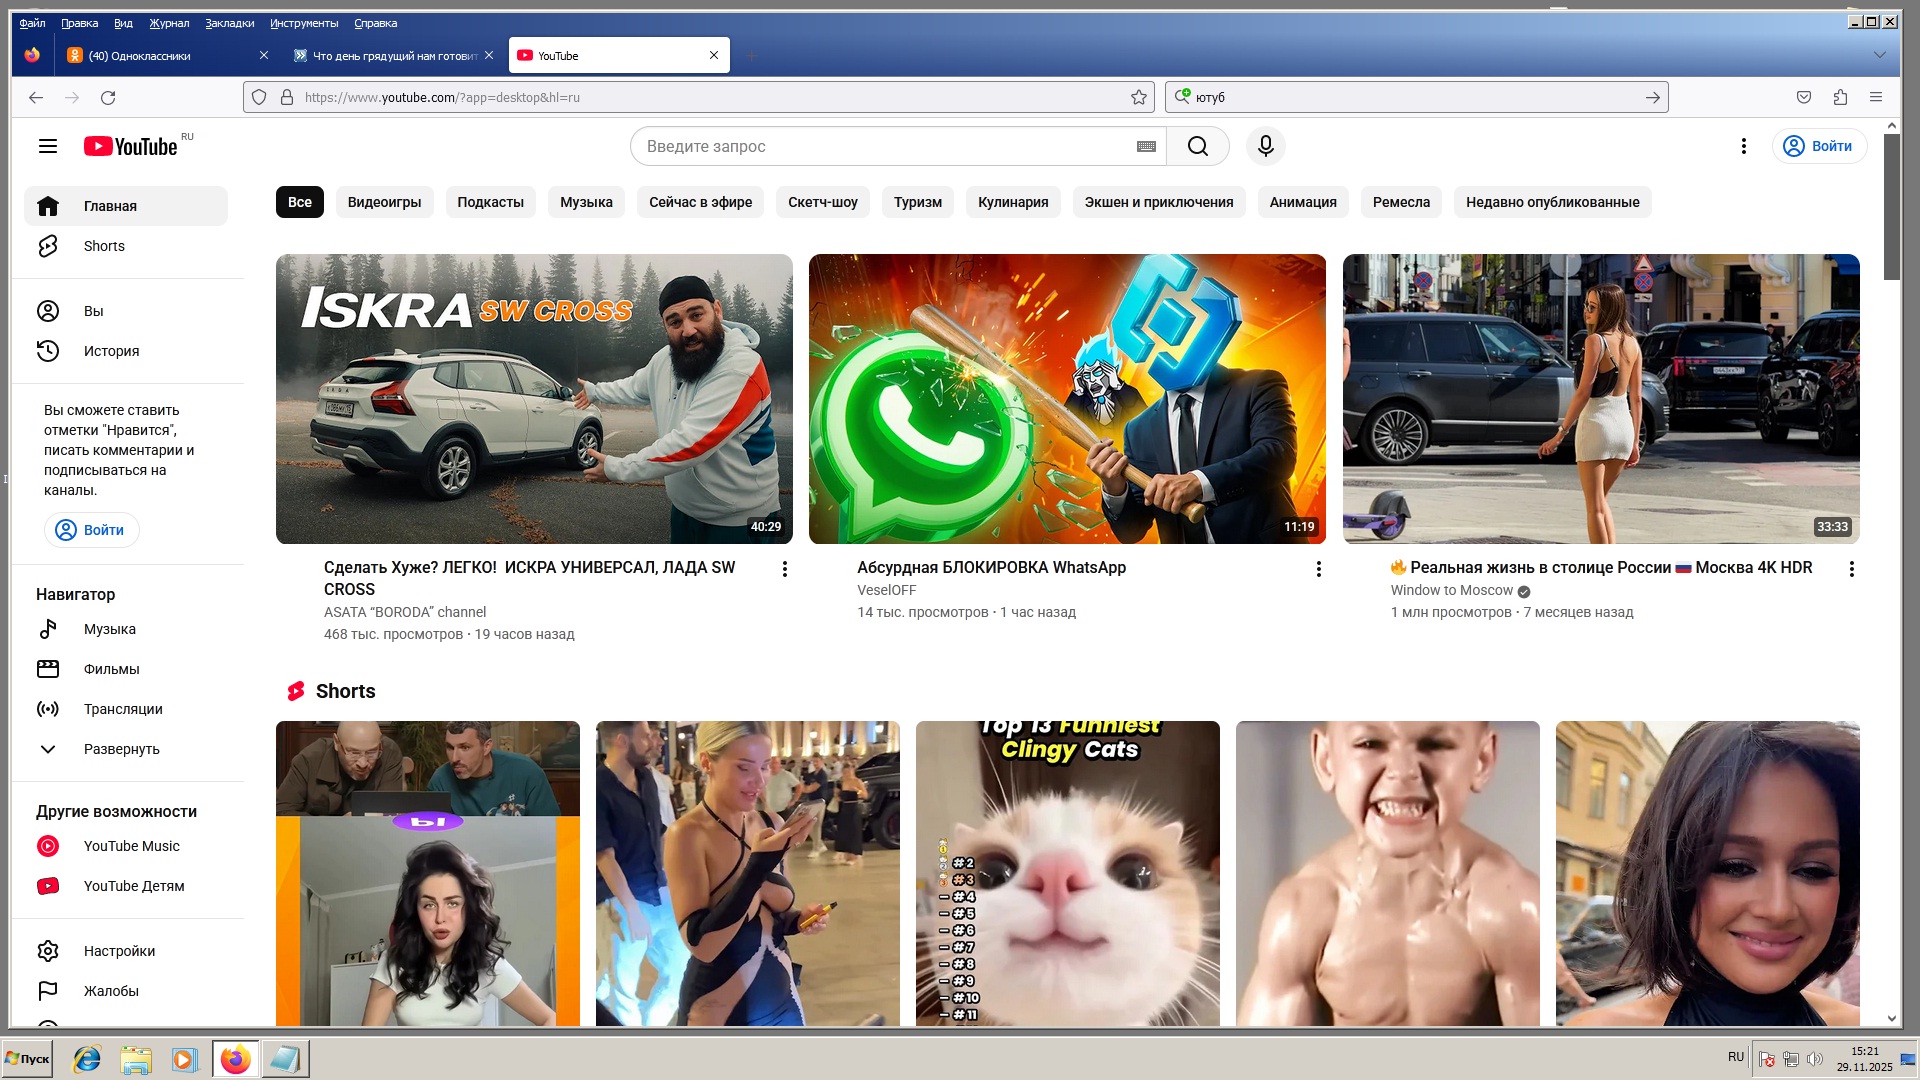Select the Видеоигры filter chip

[384, 202]
